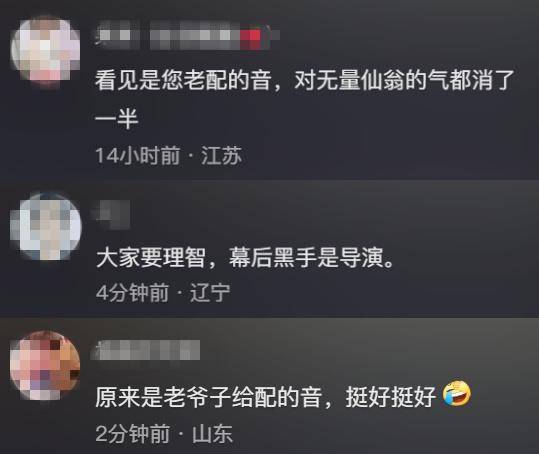The height and width of the screenshot is (454, 539).
Task: Open the short blurred username above 大家要理智
Action: point(112,214)
